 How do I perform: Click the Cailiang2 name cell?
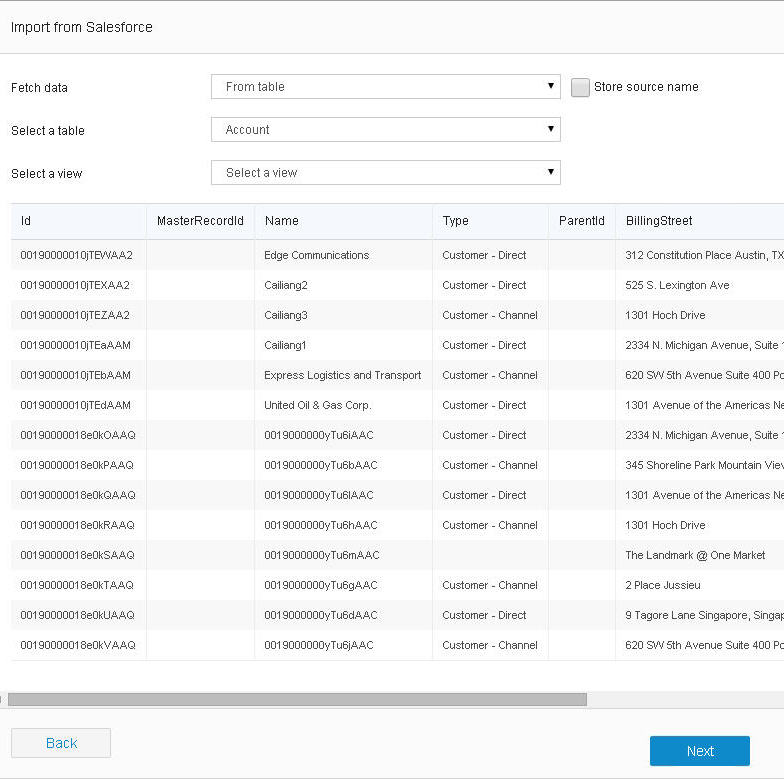(286, 285)
